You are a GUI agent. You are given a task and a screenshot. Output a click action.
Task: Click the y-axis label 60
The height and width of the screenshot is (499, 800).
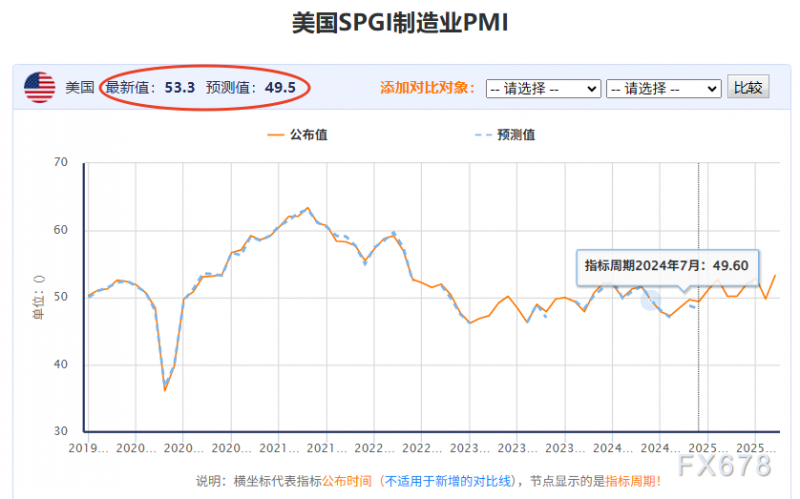coord(61,230)
